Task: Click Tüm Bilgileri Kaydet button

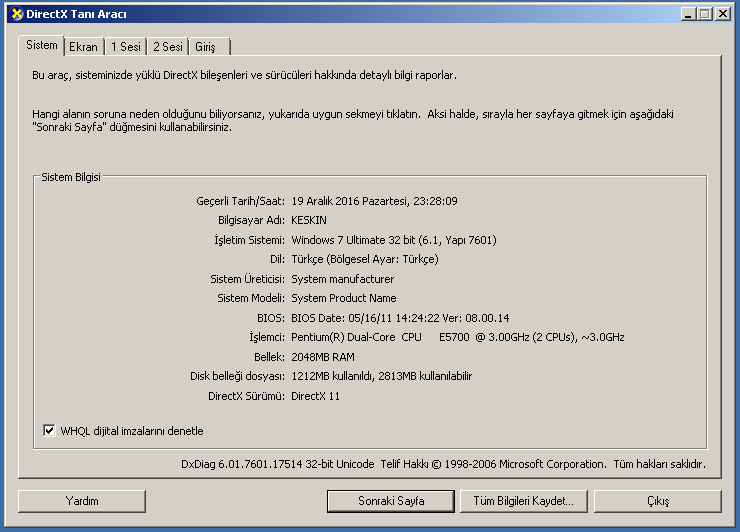Action: pos(524,501)
